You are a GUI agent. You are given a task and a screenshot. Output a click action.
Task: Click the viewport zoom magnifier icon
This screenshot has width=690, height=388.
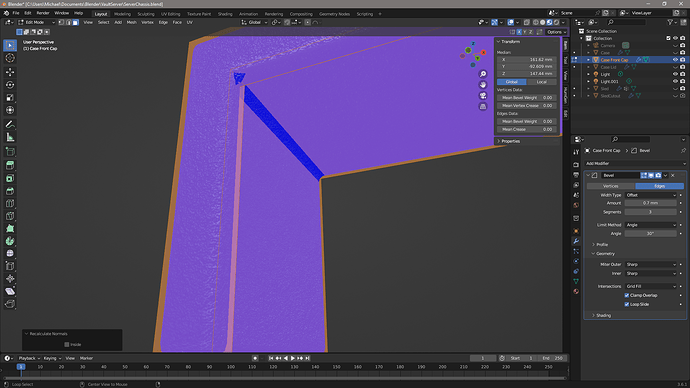click(x=483, y=74)
